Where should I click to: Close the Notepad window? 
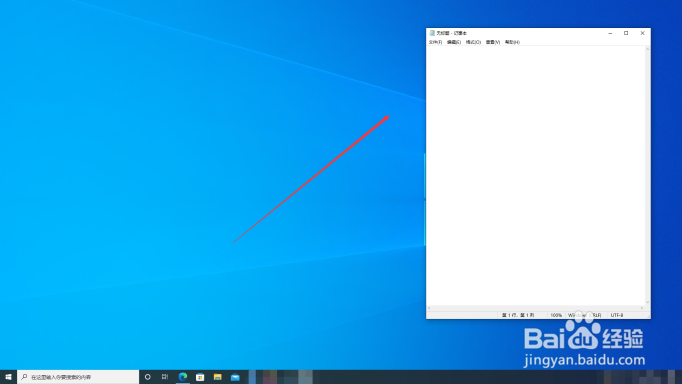[642, 33]
